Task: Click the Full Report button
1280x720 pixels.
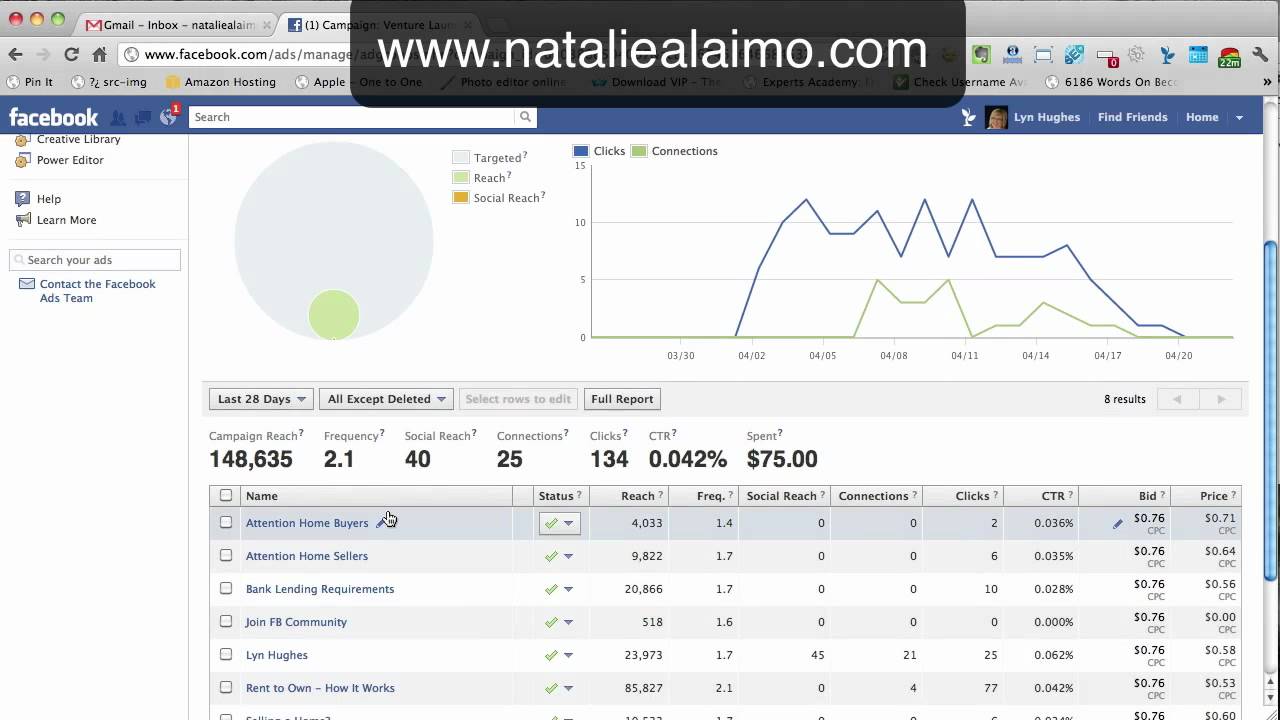Action: pyautogui.click(x=622, y=399)
